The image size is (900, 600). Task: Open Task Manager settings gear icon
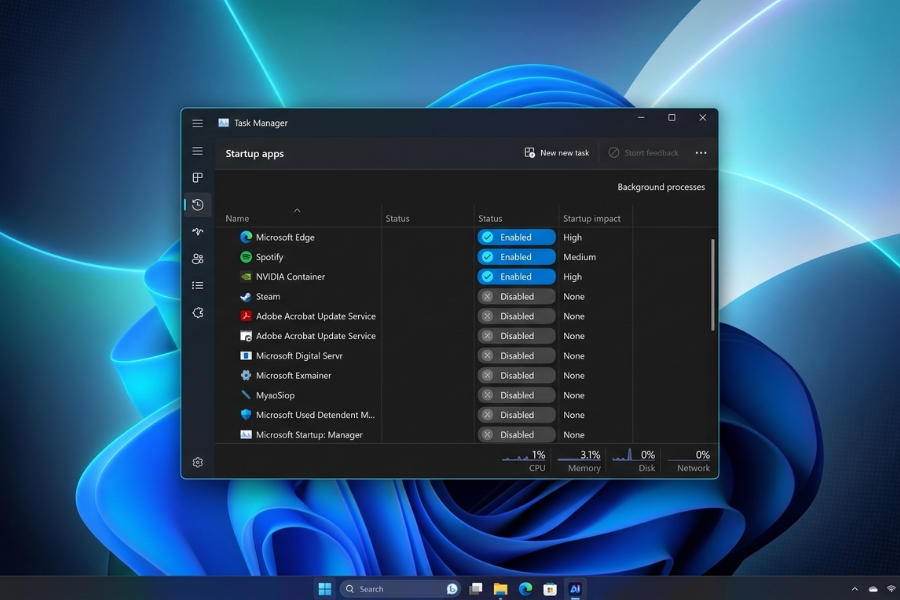[x=197, y=462]
